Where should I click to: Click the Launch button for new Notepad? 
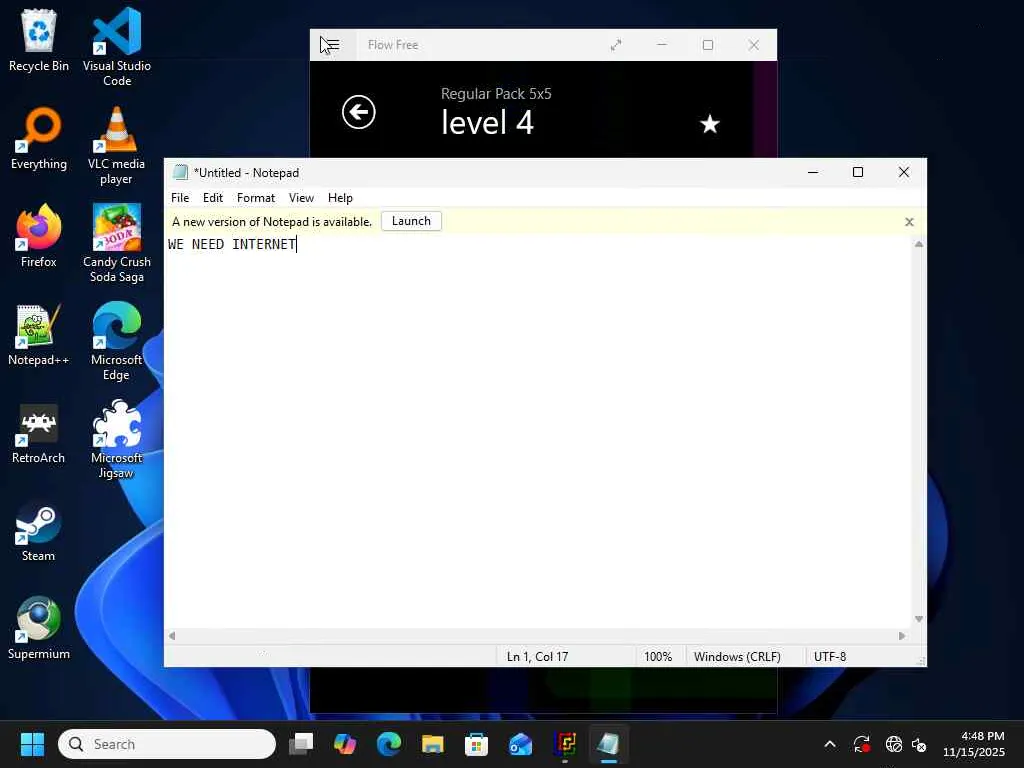coord(411,221)
